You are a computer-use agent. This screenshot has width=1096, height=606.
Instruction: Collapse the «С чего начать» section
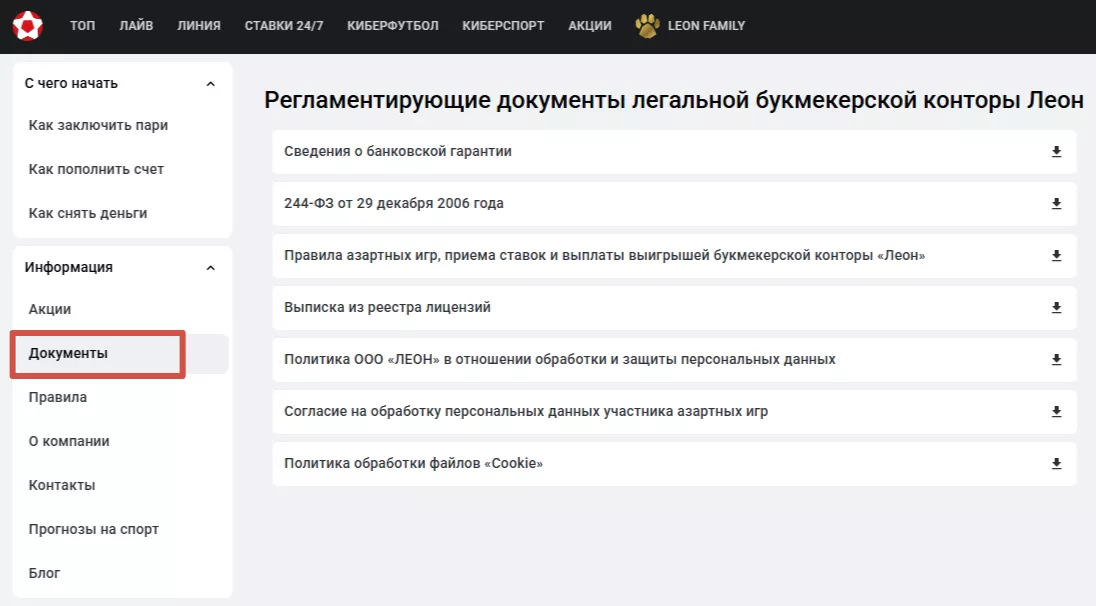click(x=211, y=83)
